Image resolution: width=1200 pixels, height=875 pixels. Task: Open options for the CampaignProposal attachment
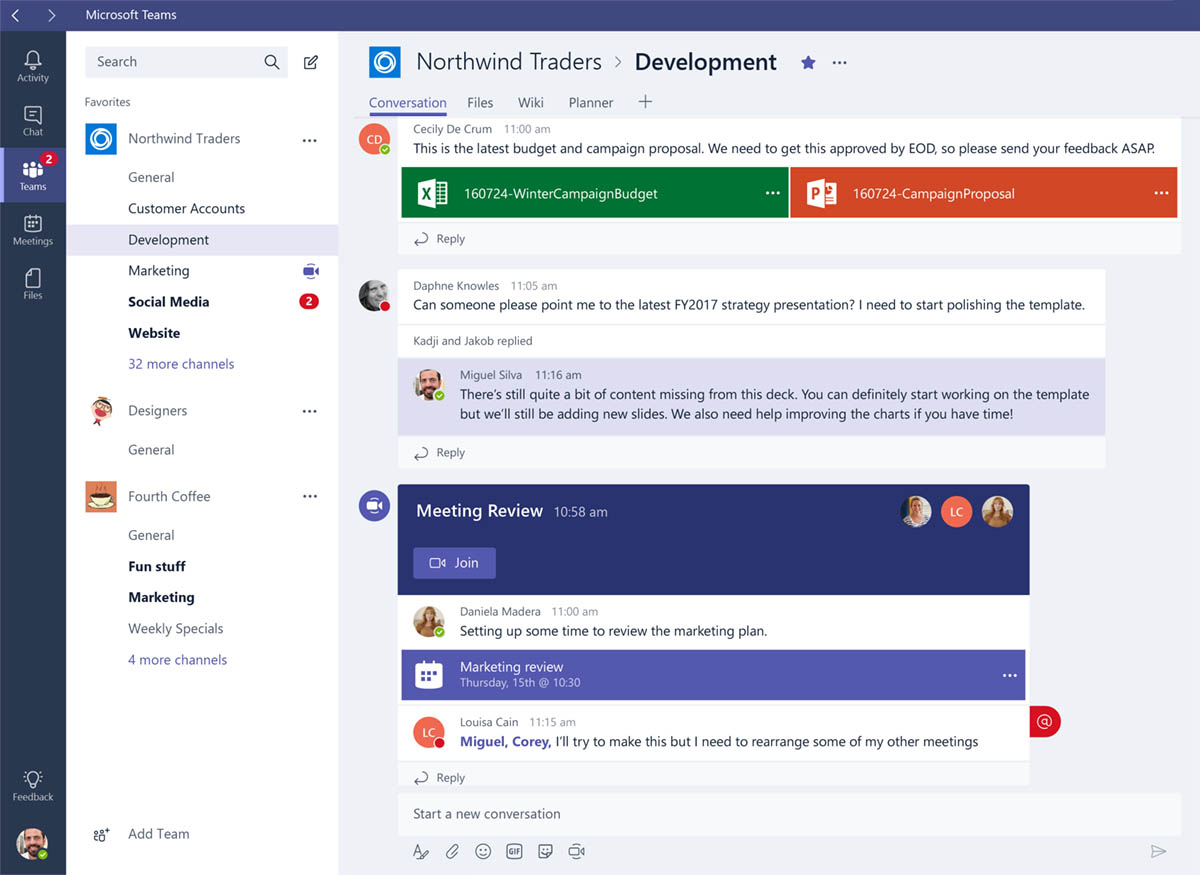tap(1160, 193)
